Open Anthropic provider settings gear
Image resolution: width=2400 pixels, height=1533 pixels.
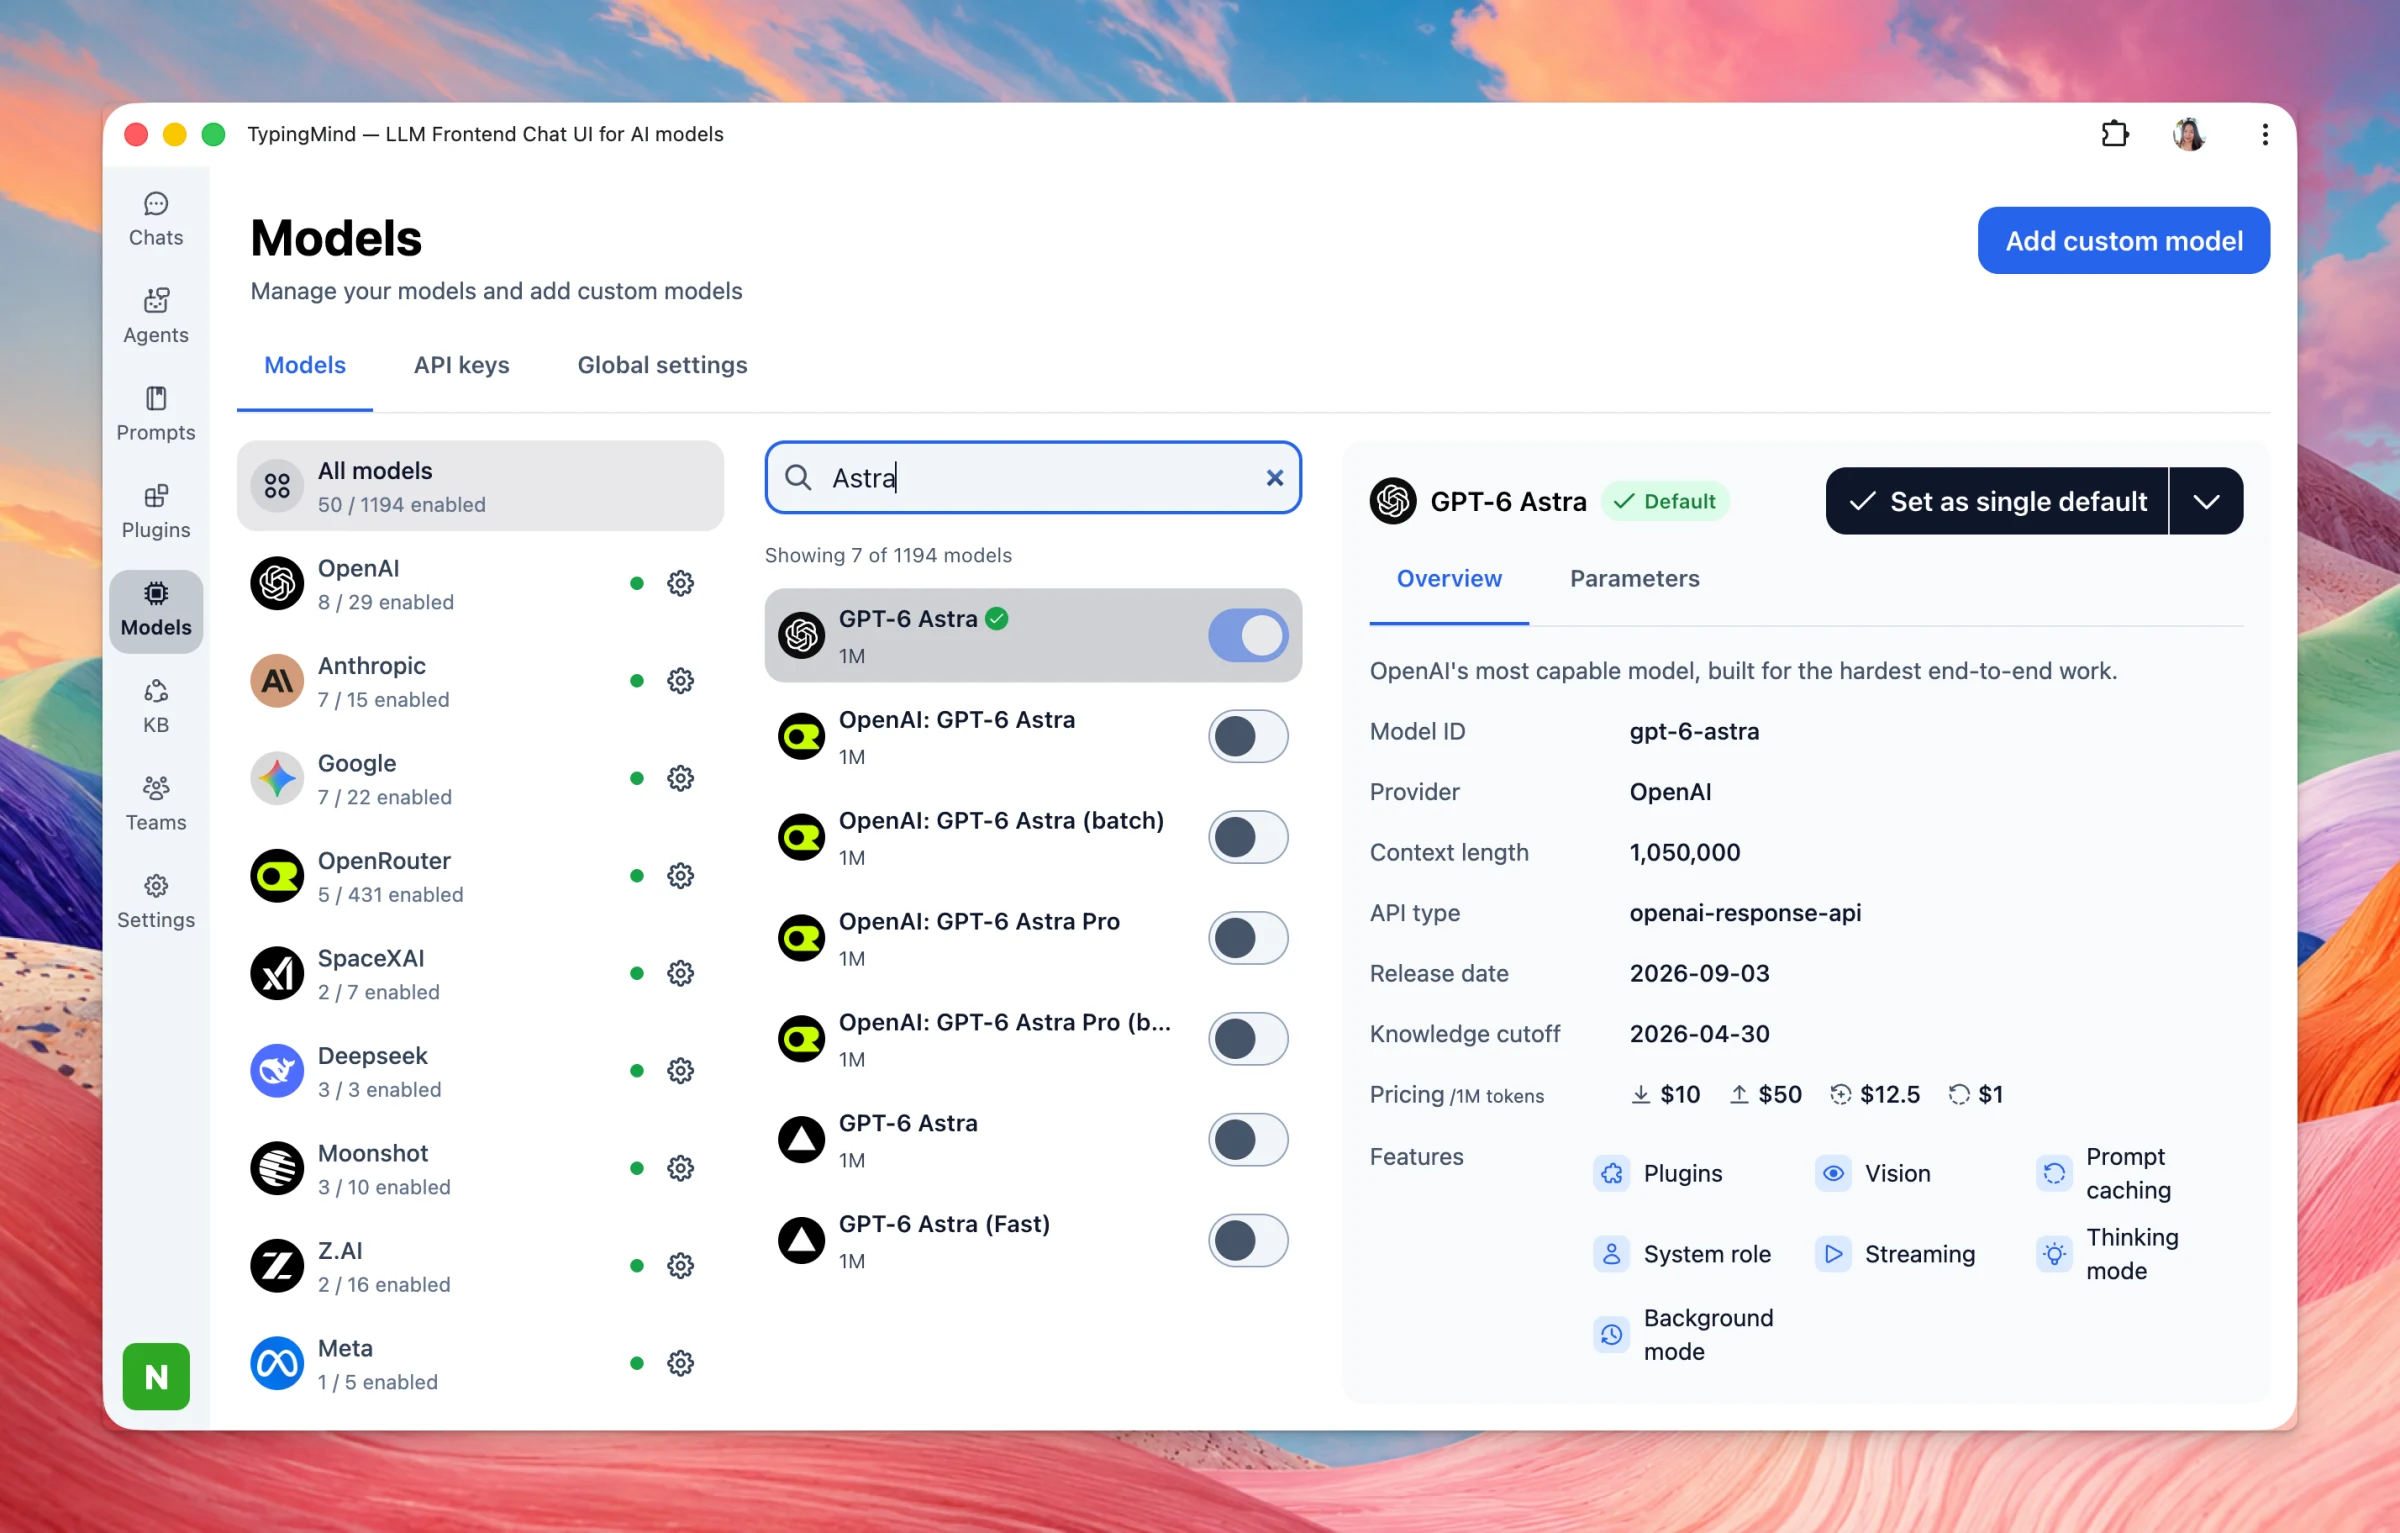pos(681,681)
